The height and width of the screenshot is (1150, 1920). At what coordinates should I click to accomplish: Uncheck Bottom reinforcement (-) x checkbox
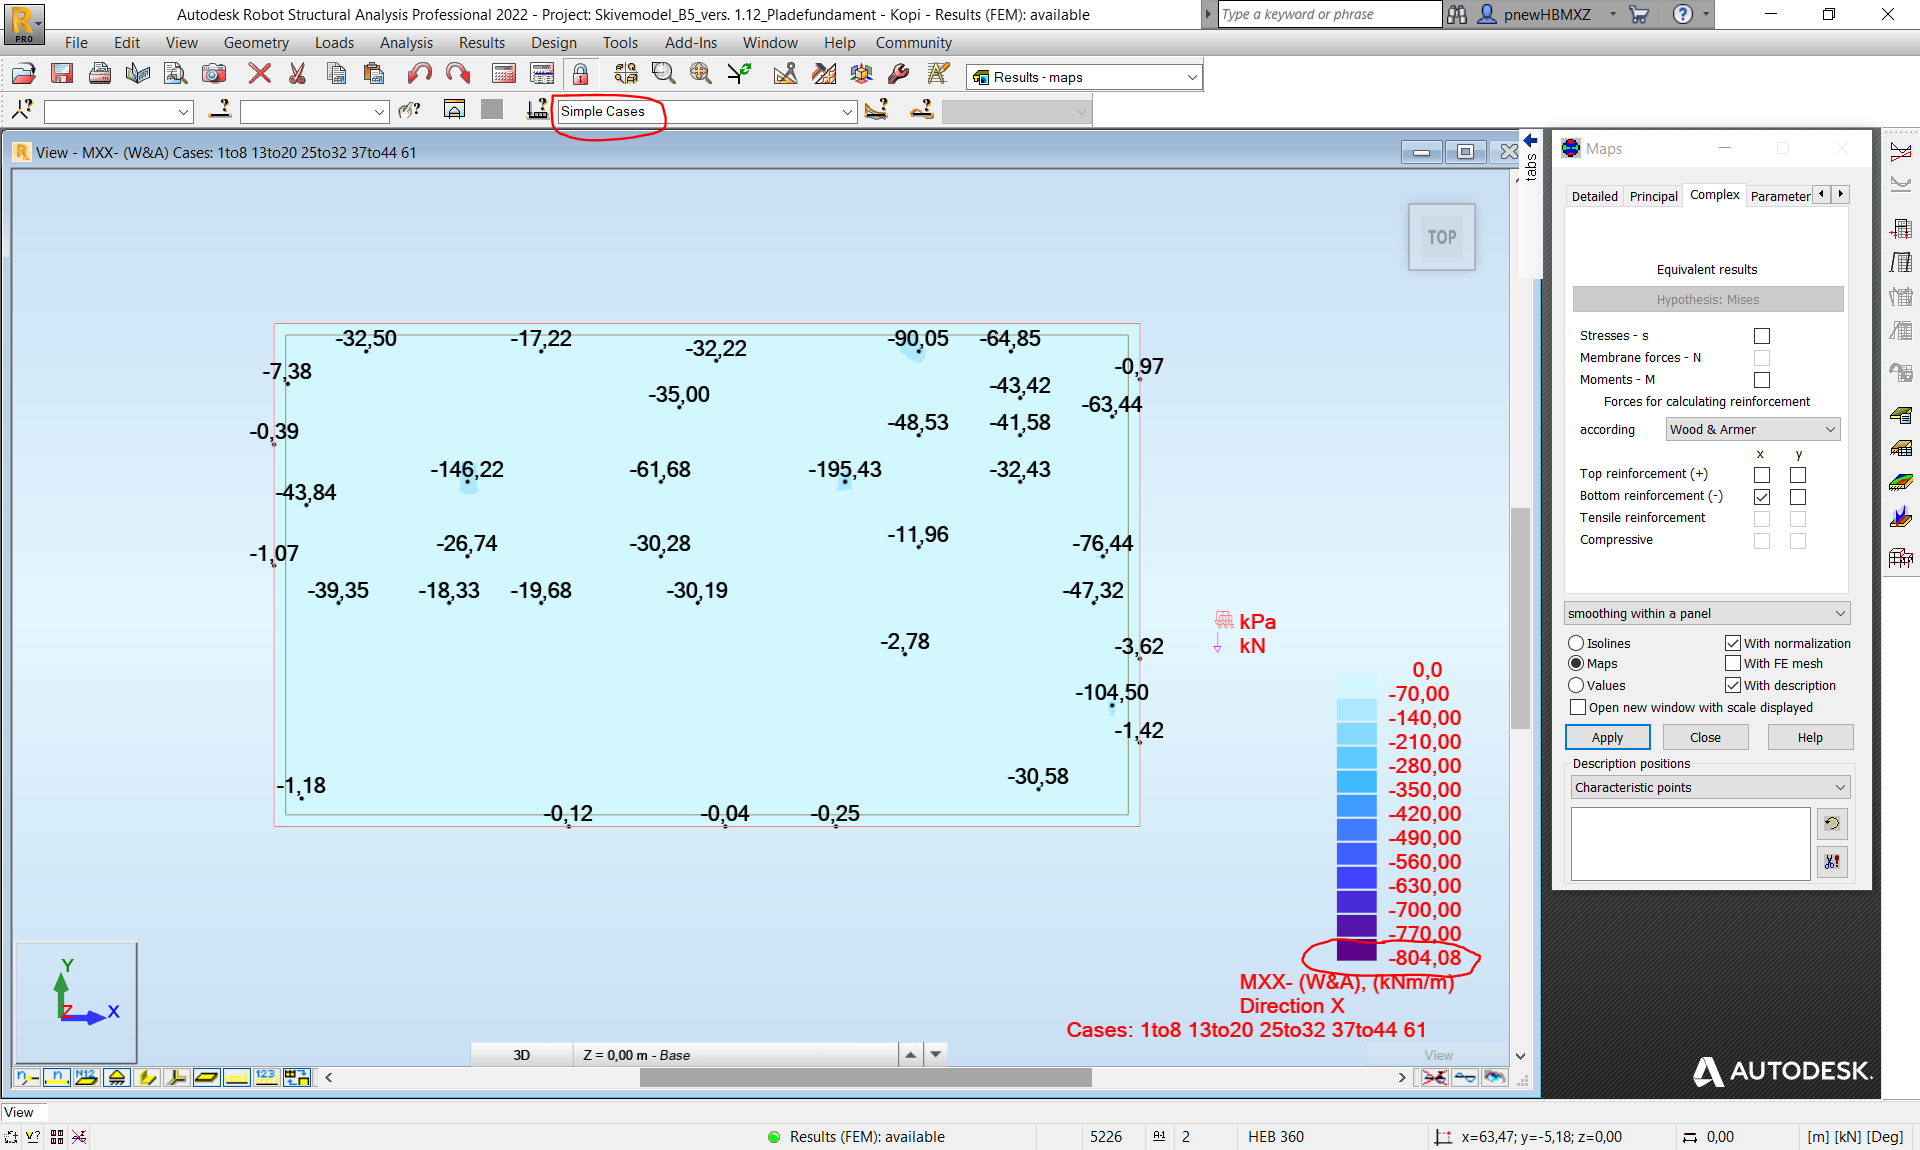tap(1761, 496)
